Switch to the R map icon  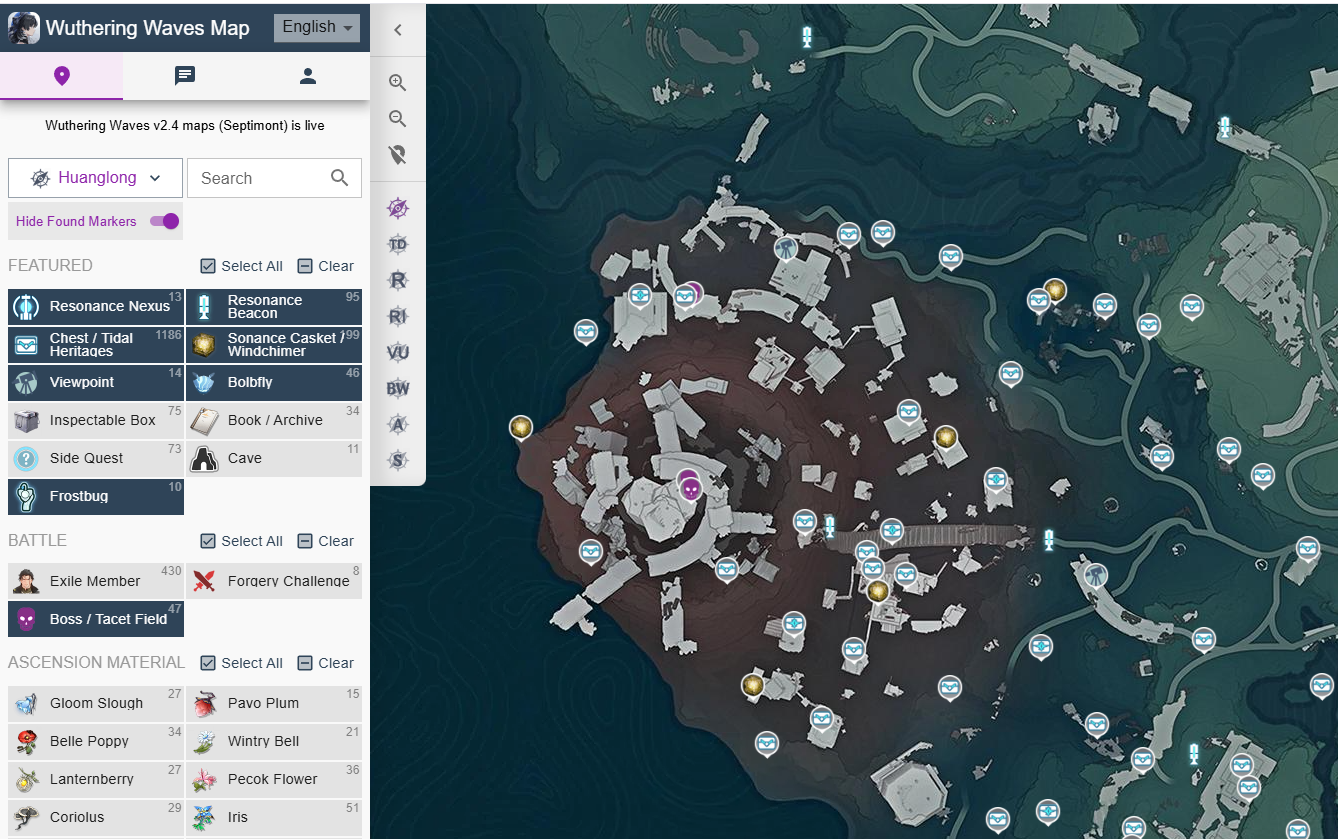point(398,280)
